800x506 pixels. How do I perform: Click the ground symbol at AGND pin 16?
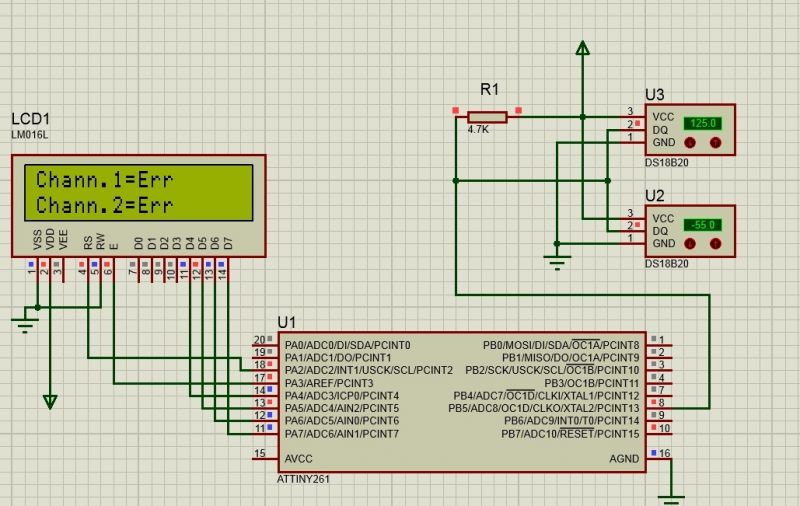pyautogui.click(x=673, y=494)
